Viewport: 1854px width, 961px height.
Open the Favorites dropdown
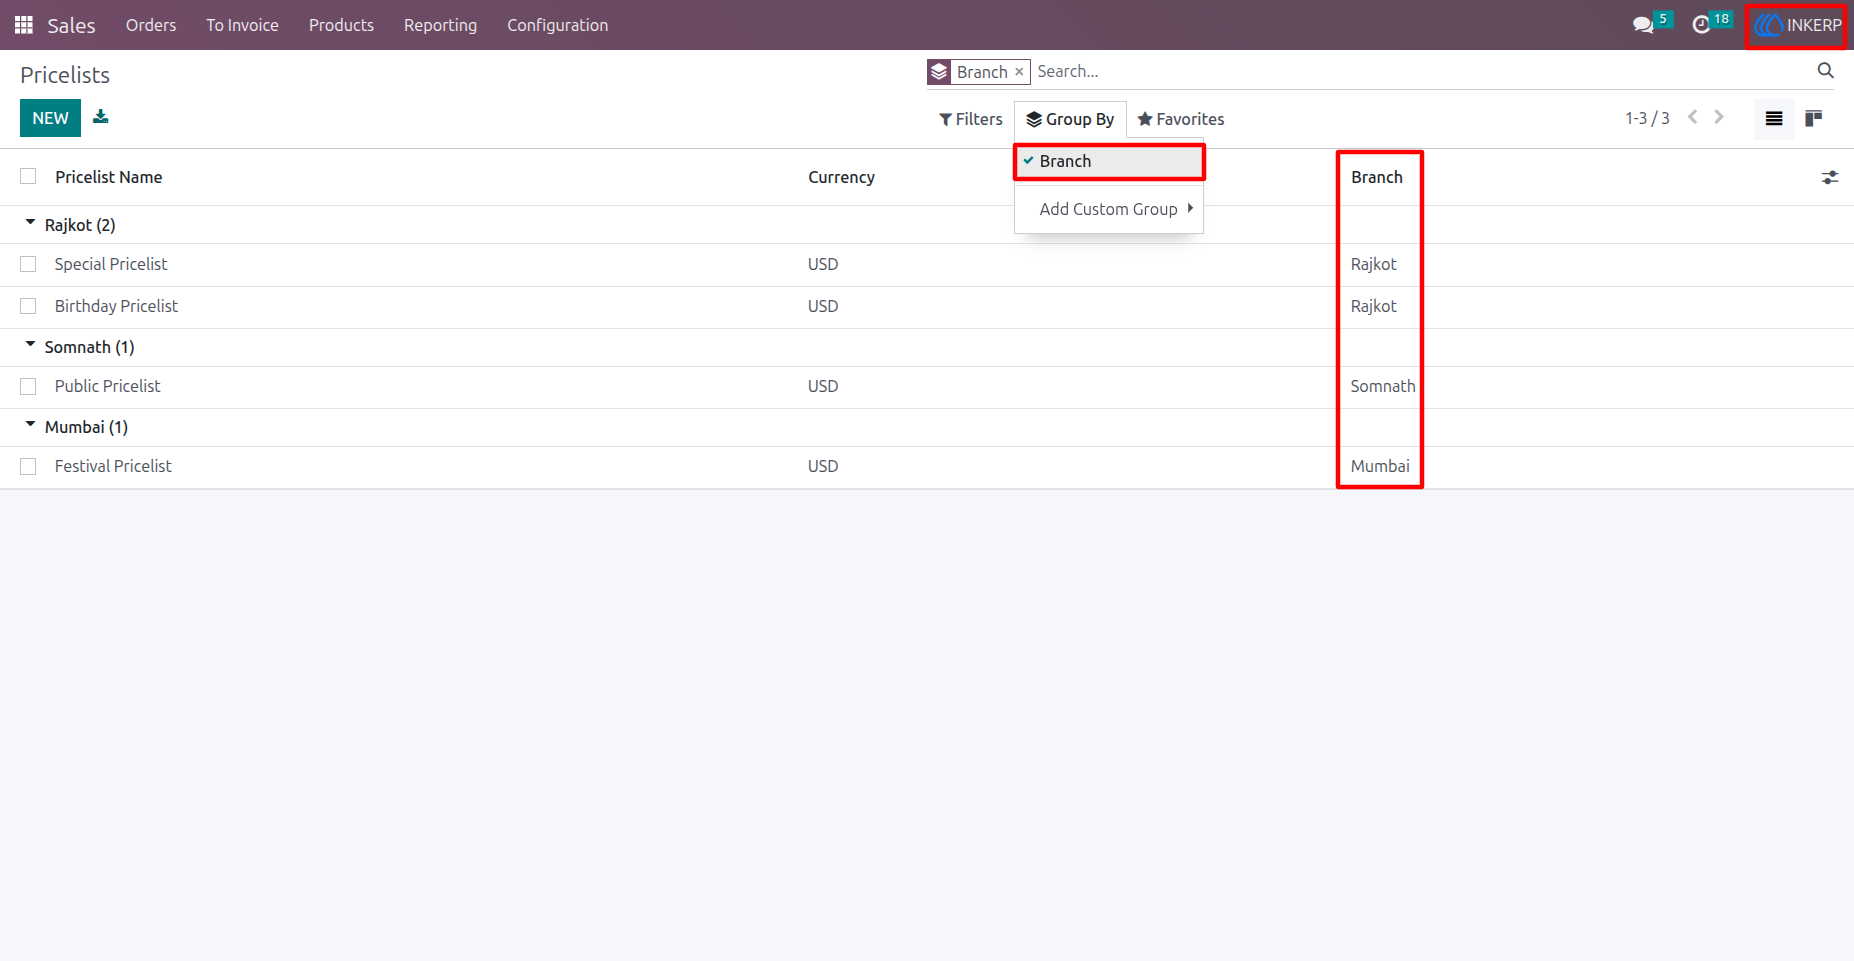[x=1181, y=119]
